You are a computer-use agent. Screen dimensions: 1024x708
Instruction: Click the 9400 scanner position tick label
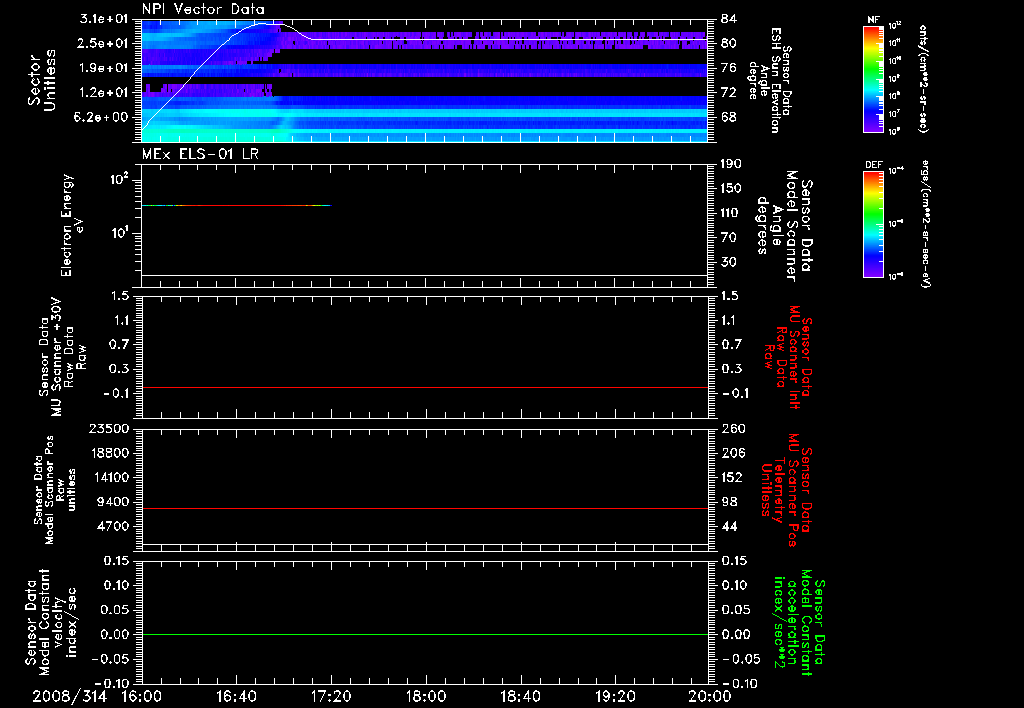112,502
